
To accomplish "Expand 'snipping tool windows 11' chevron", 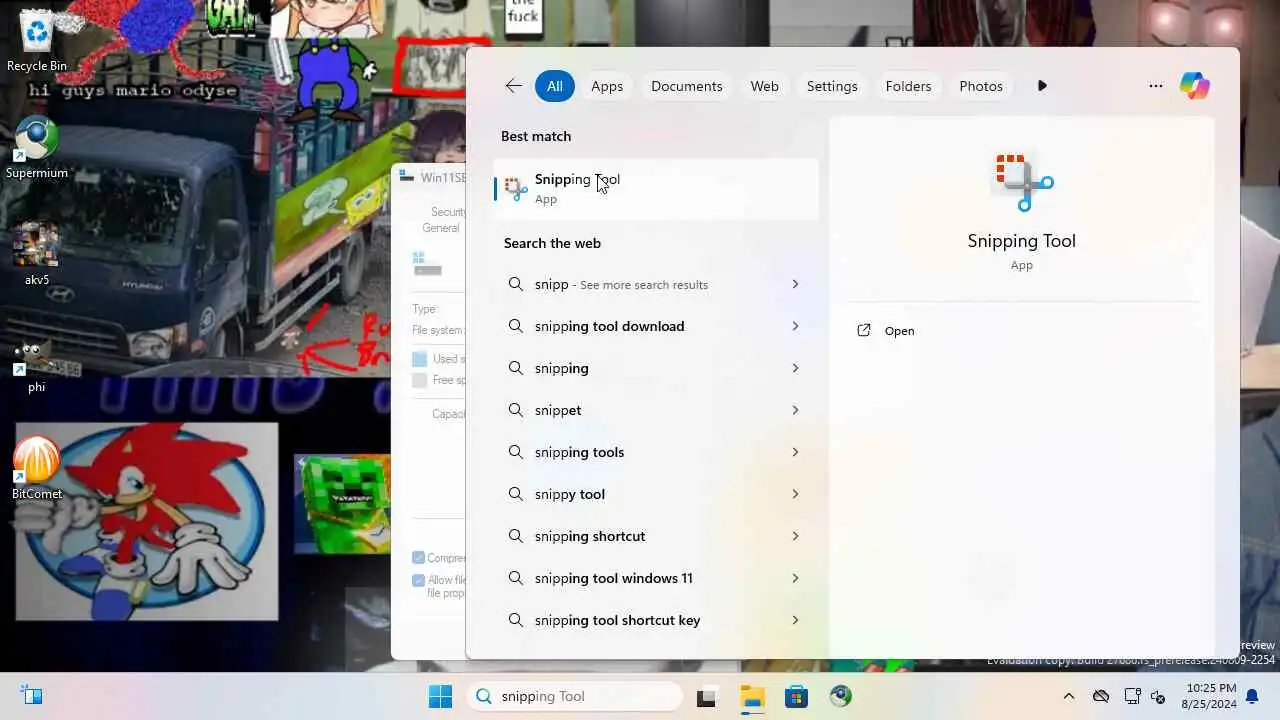I will 795,578.
